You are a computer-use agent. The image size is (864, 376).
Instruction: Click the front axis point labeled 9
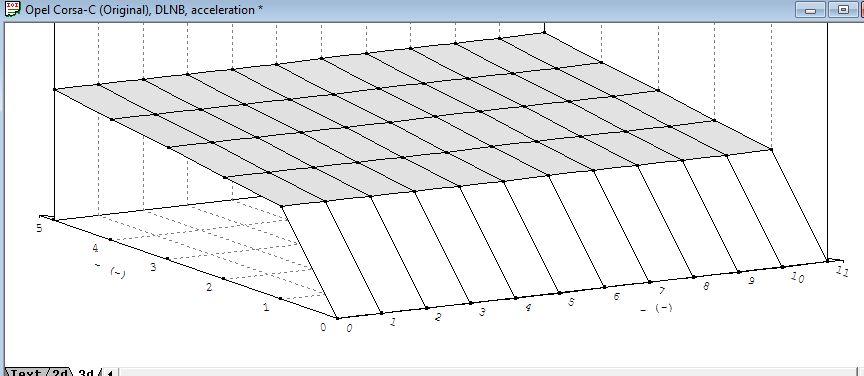[x=738, y=271]
